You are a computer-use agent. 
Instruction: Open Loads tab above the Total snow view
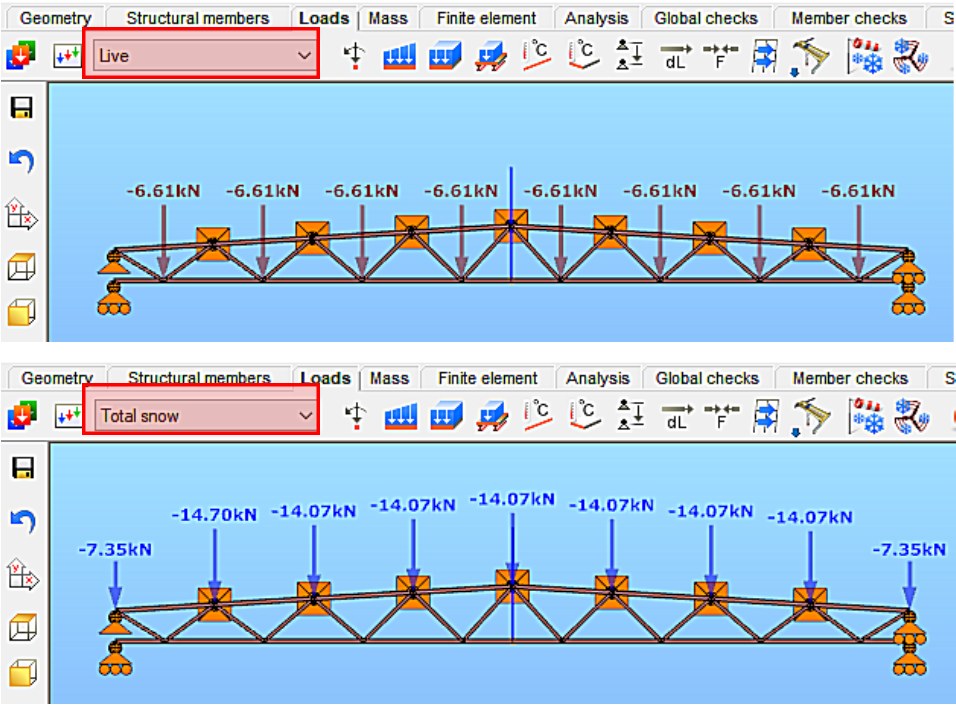click(x=326, y=378)
